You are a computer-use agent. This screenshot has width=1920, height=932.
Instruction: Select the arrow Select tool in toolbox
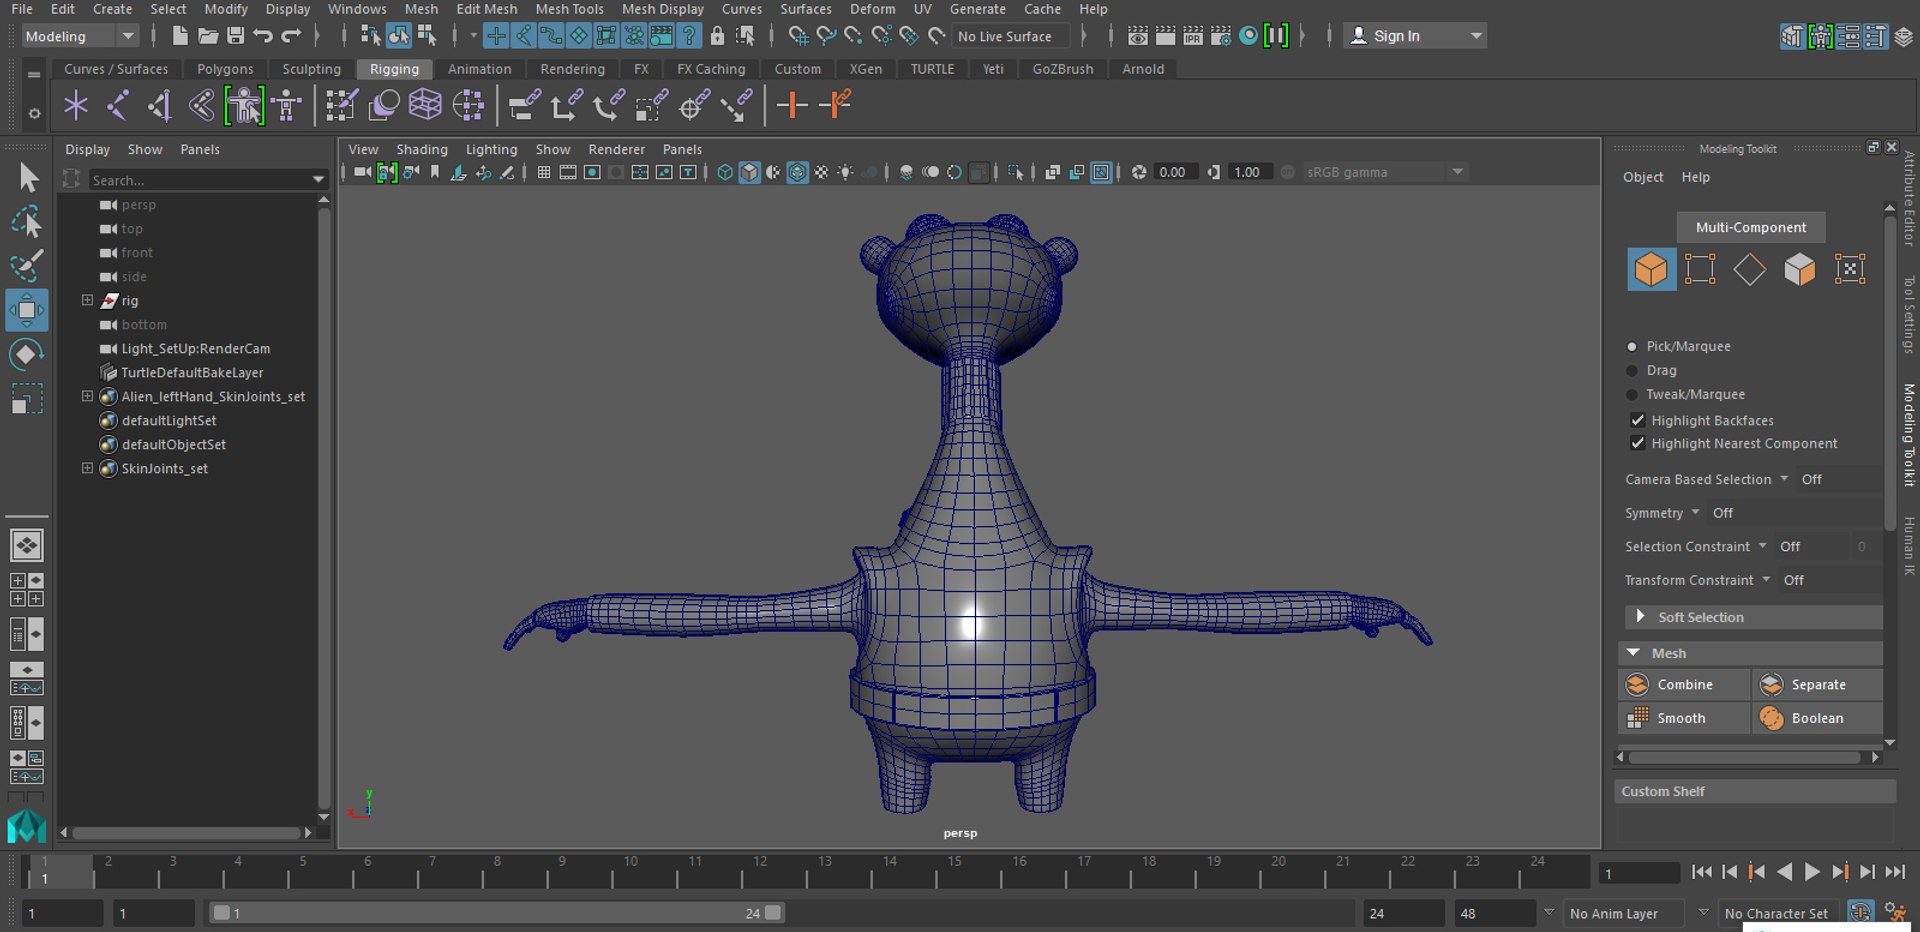[27, 178]
